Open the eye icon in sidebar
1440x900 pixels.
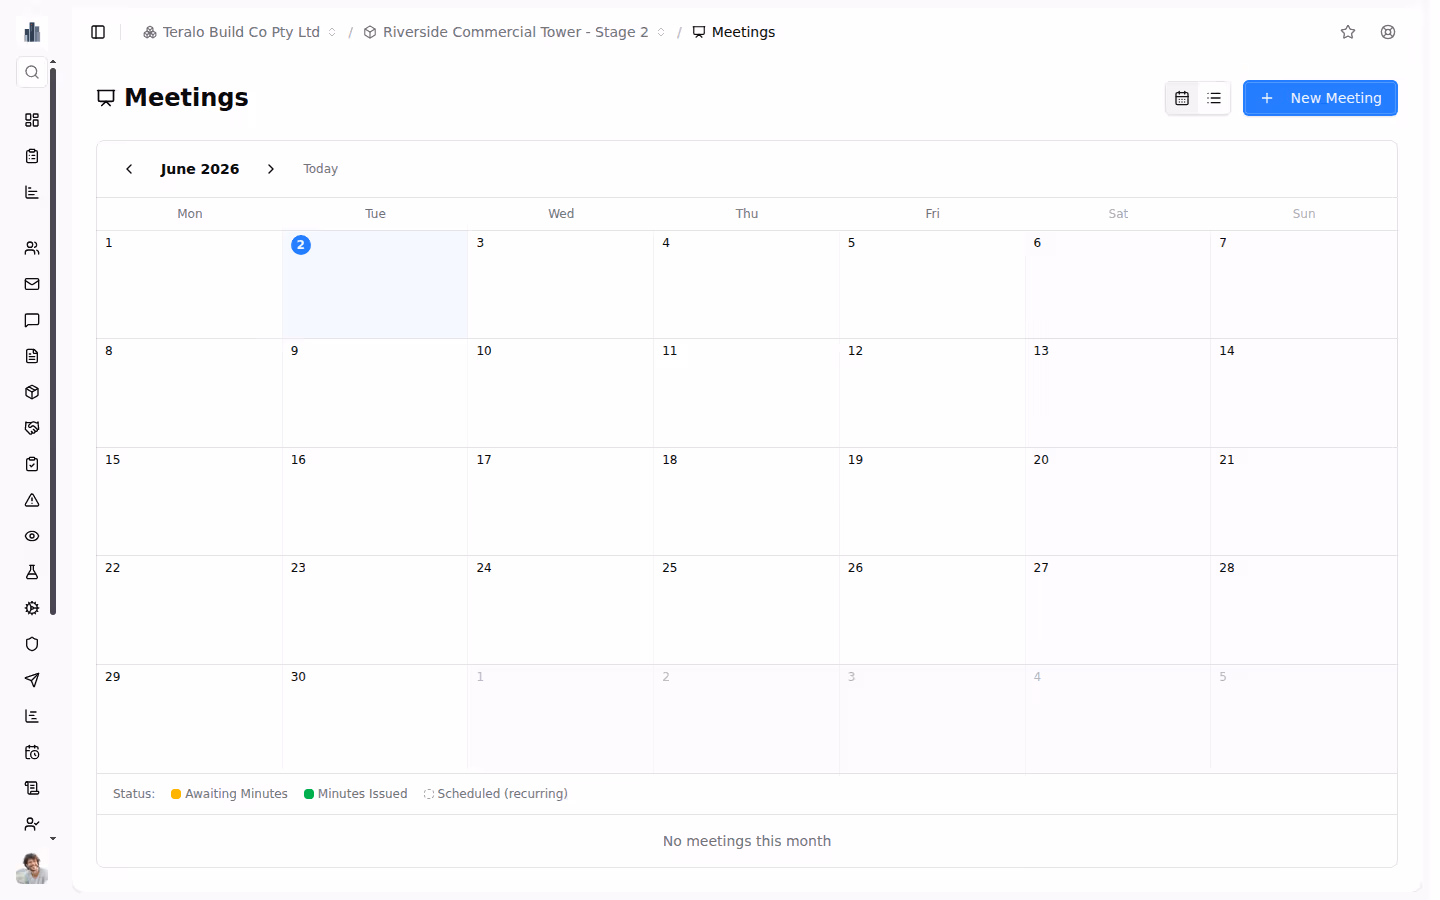click(32, 536)
